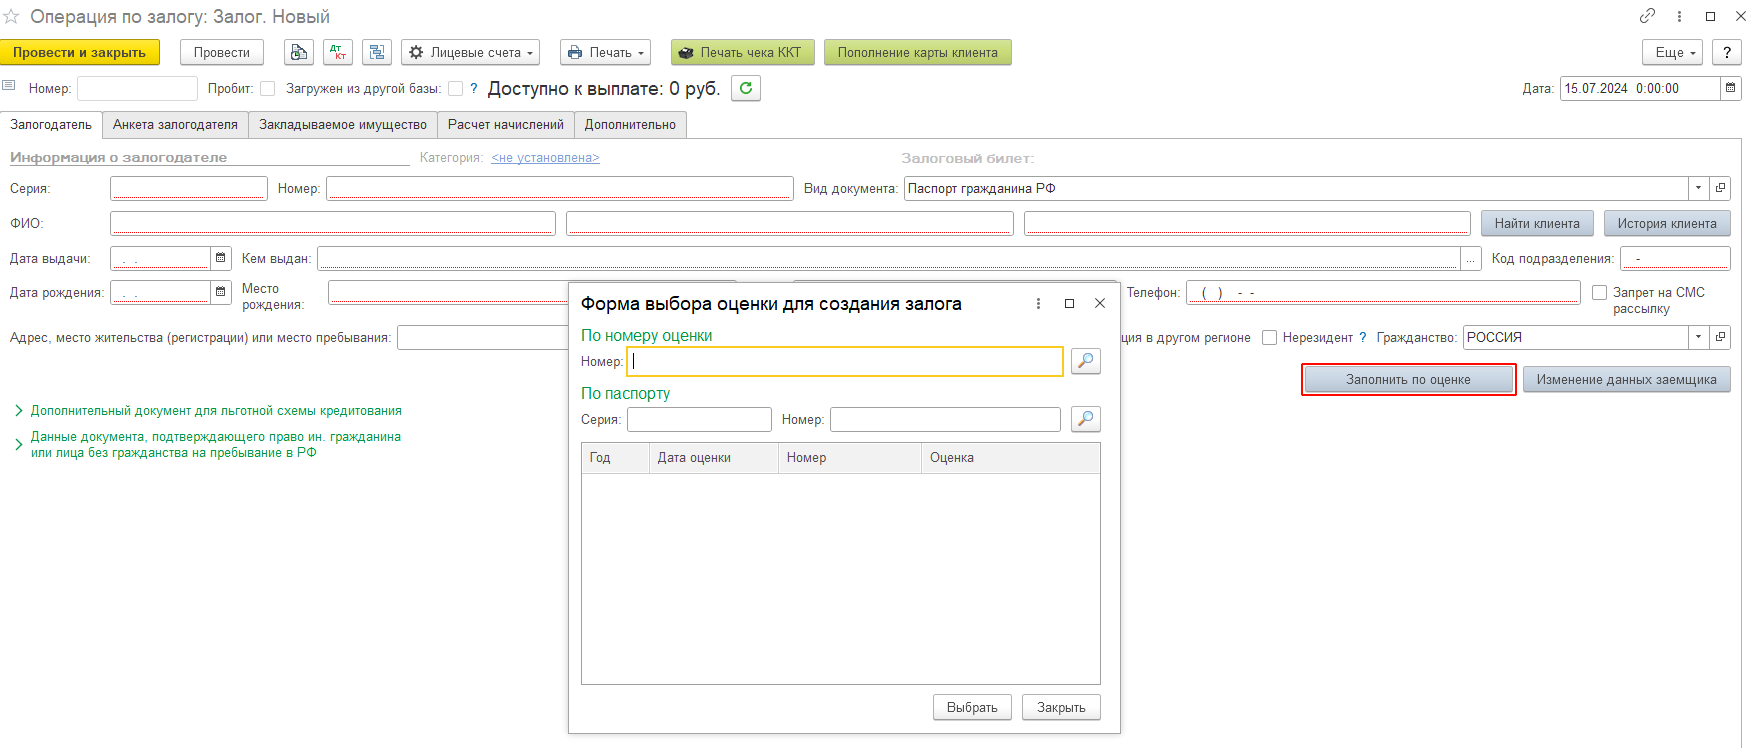Focus the appraisal Номер field in dialog
The width and height of the screenshot is (1753, 748).
(845, 361)
